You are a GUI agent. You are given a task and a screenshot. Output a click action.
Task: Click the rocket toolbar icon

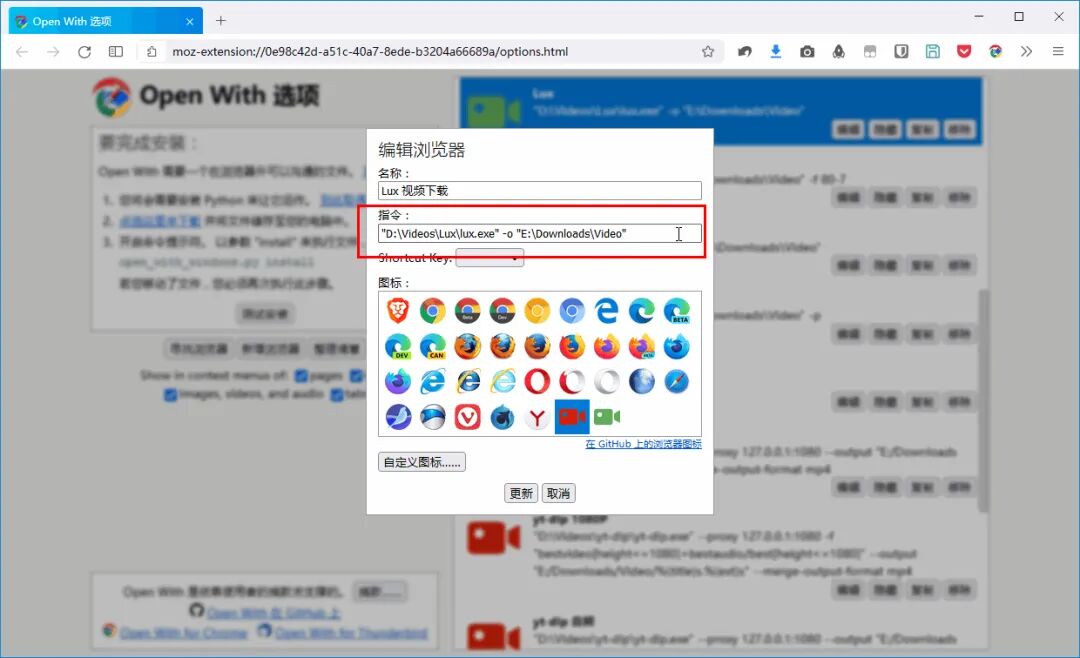(838, 52)
